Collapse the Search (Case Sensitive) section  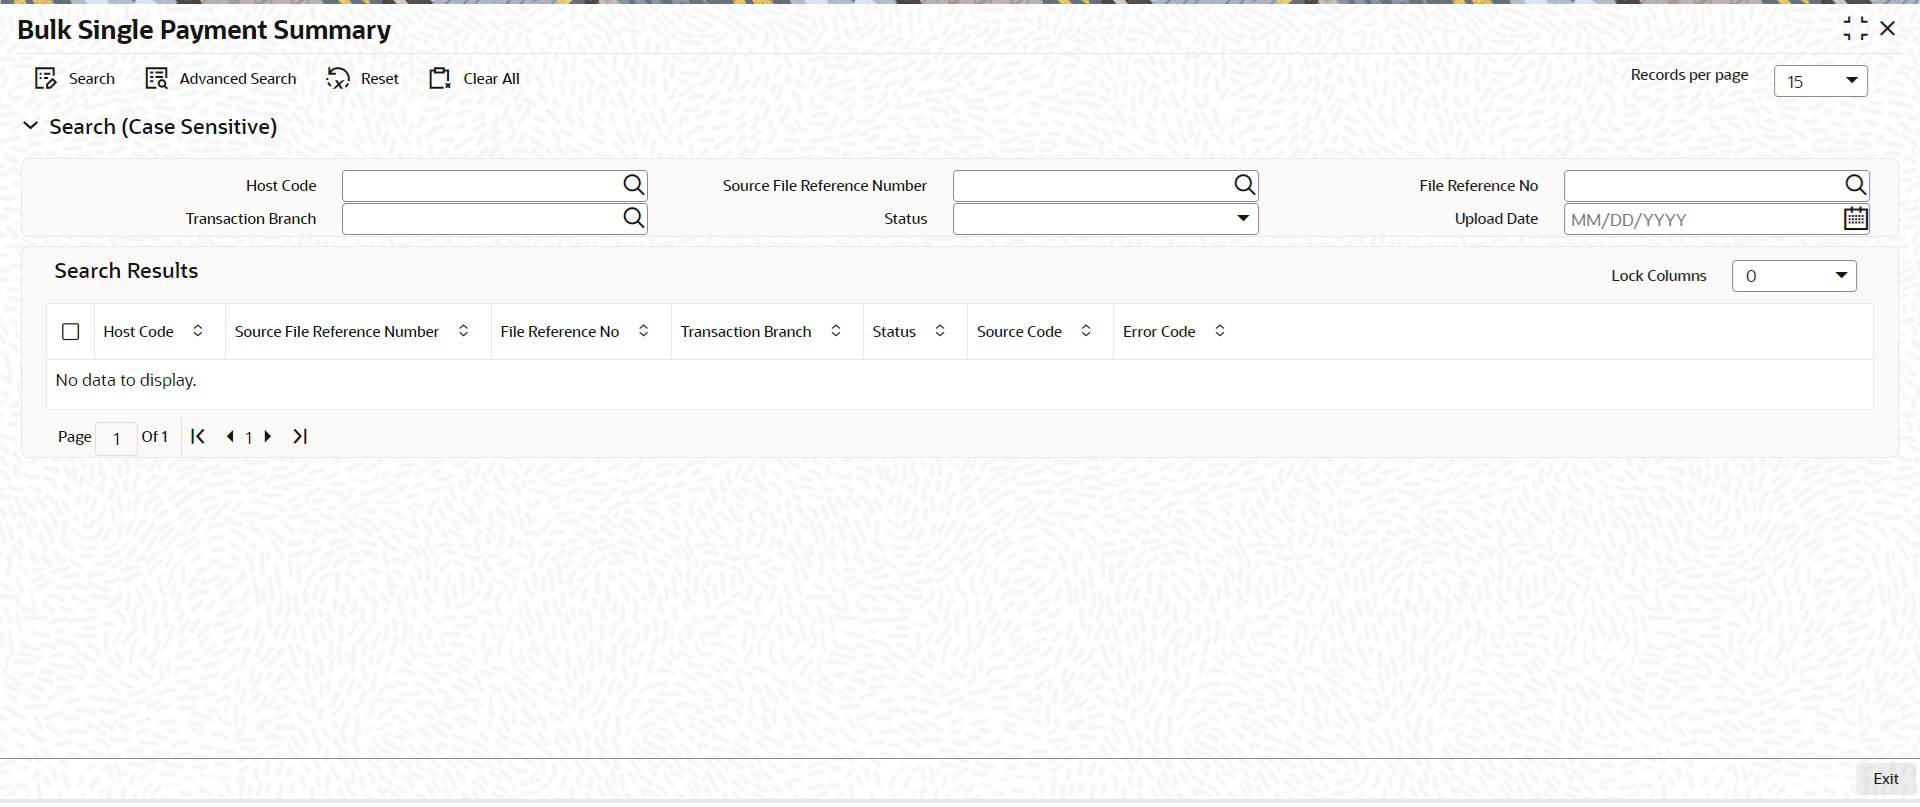pyautogui.click(x=31, y=126)
